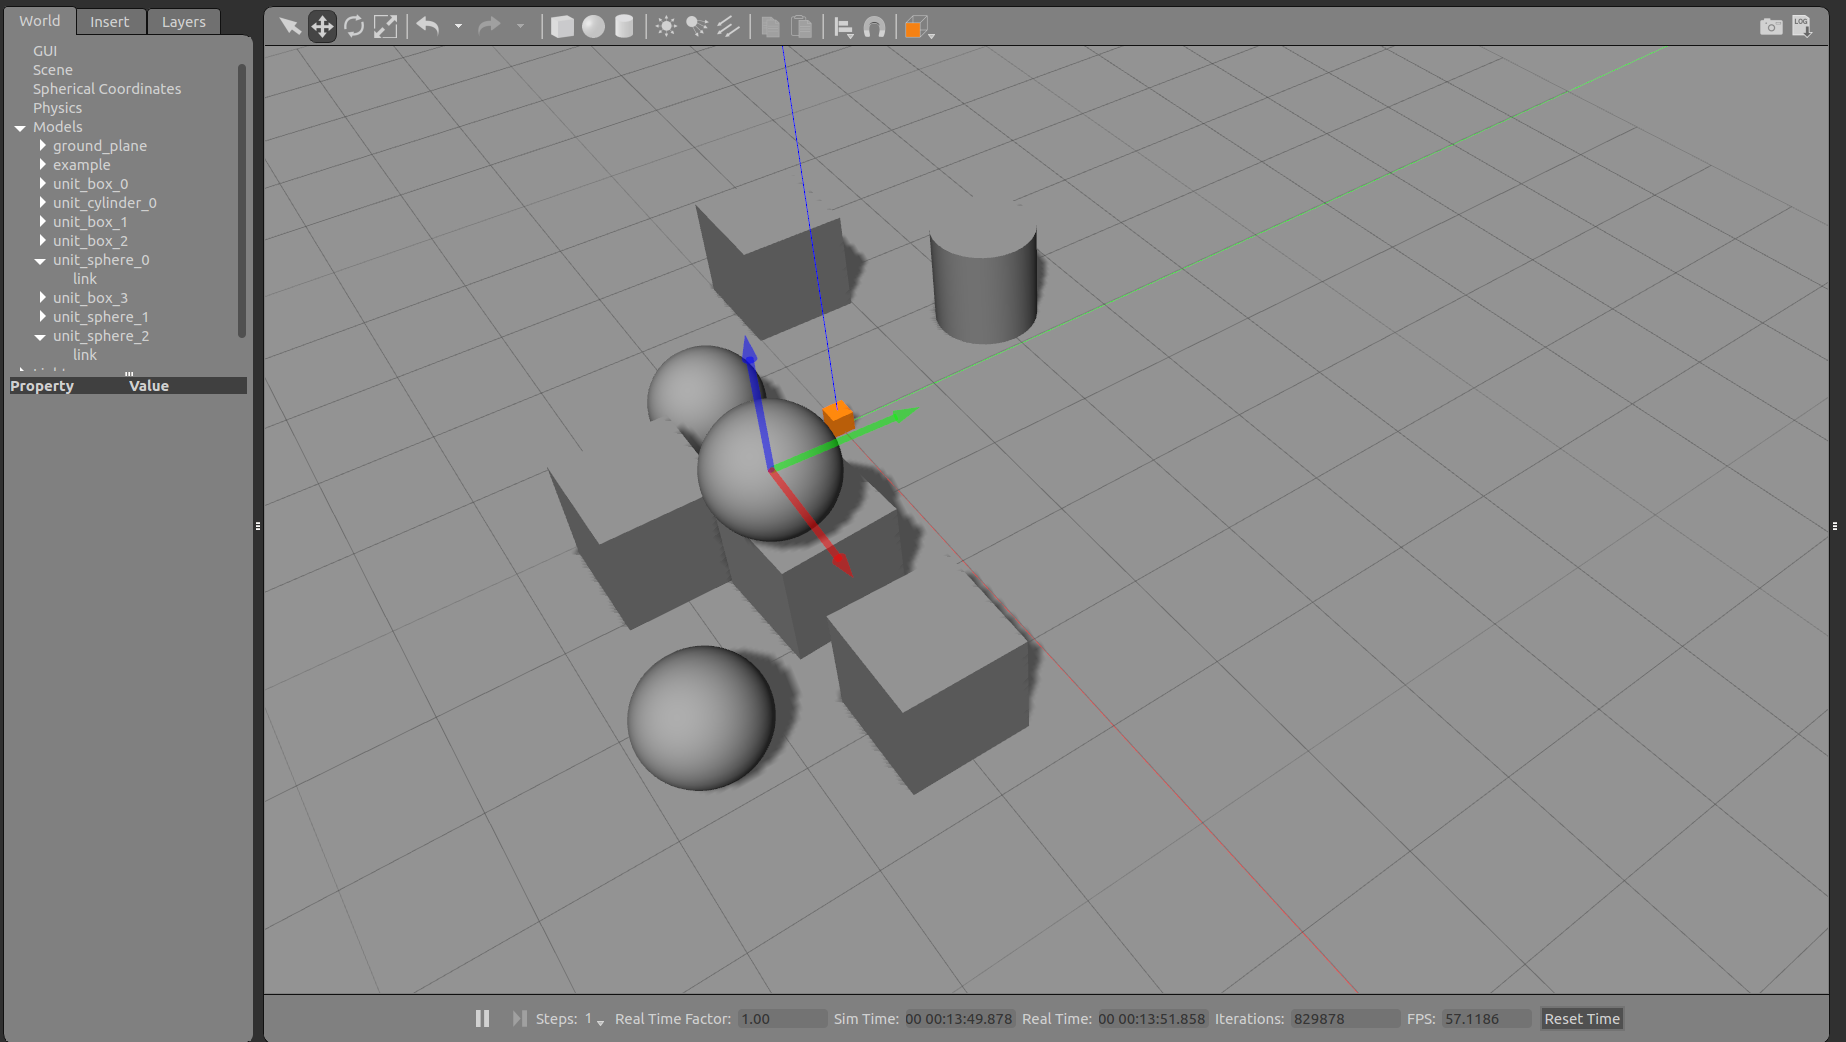
Task: Undo the last action
Action: pos(428,26)
